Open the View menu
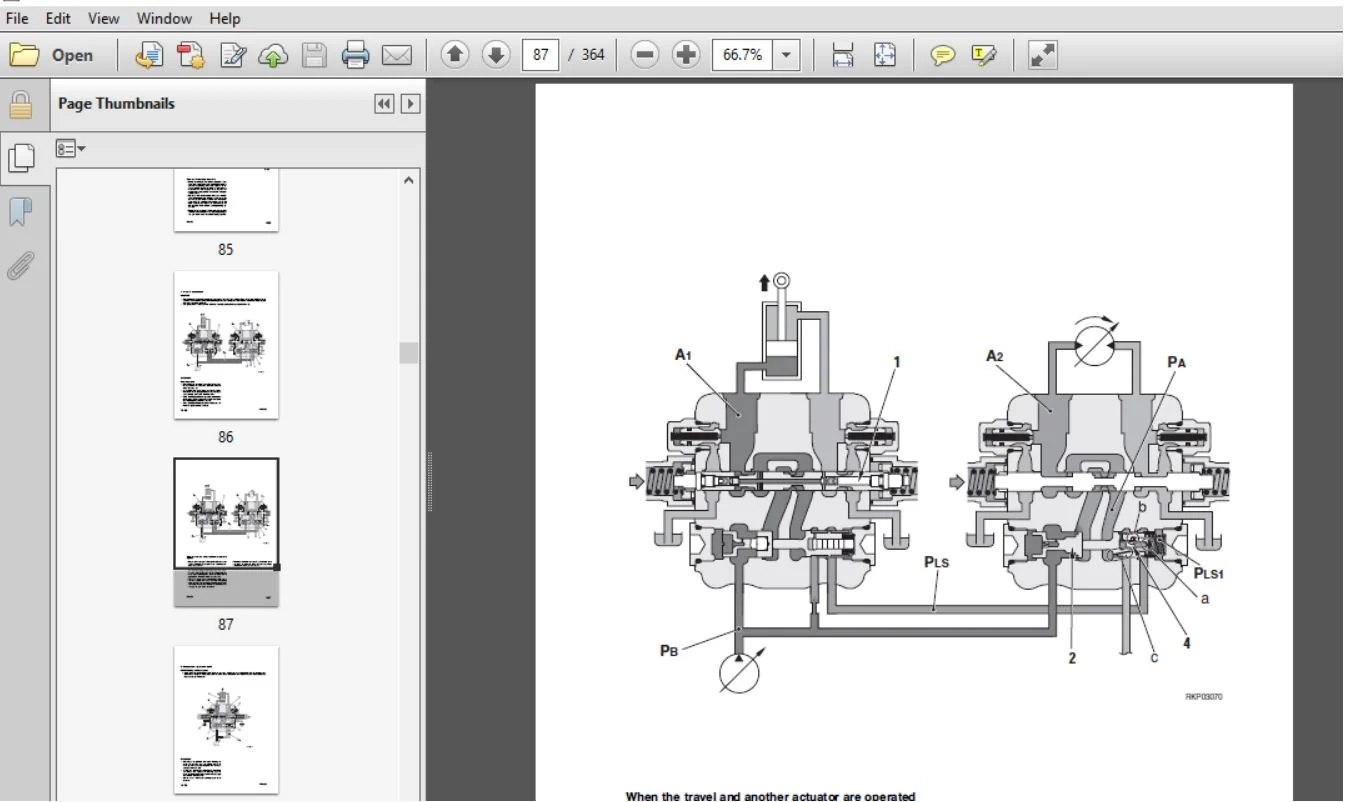1348x802 pixels. [x=103, y=18]
